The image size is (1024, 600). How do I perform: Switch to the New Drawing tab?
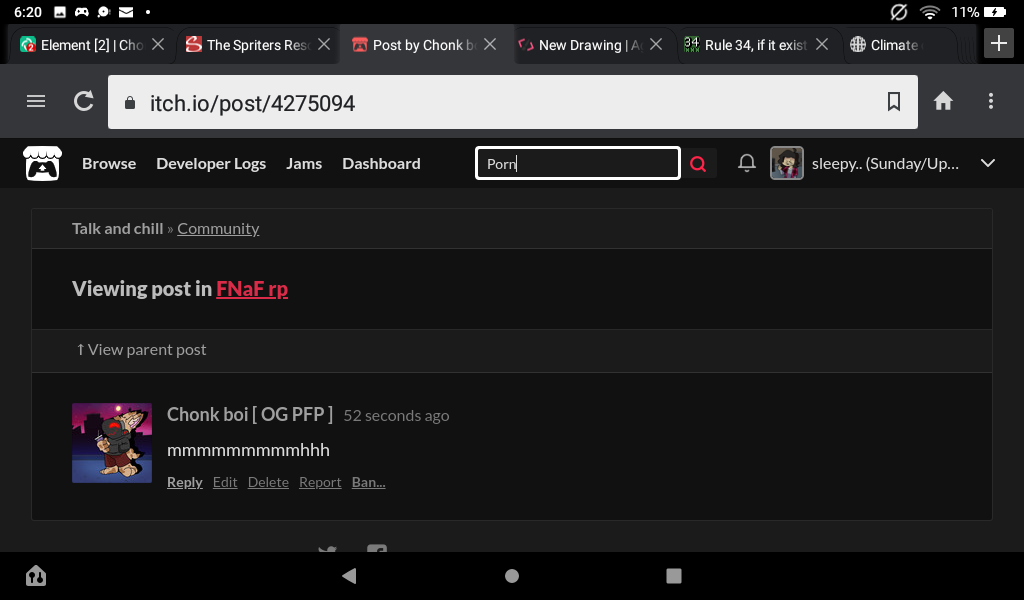click(581, 45)
